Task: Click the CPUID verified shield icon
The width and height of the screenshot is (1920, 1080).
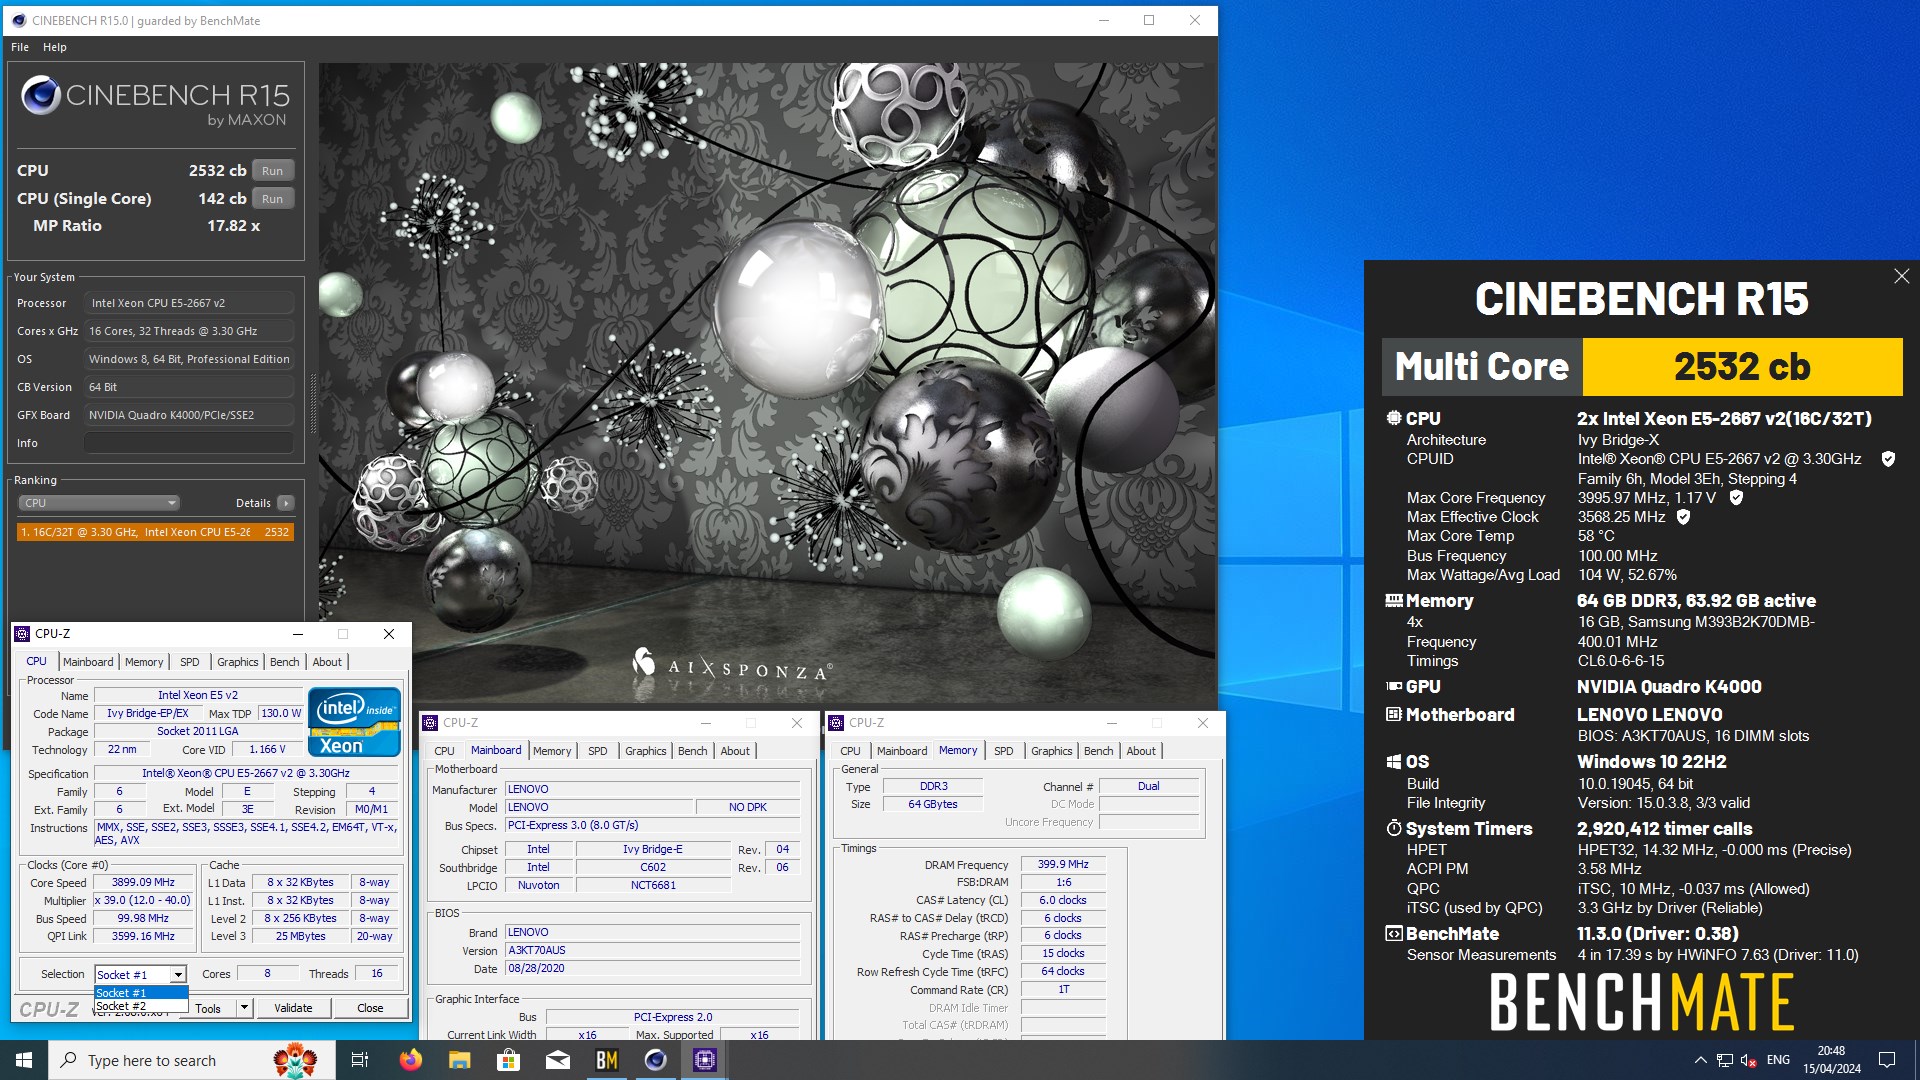Action: pos(1888,459)
